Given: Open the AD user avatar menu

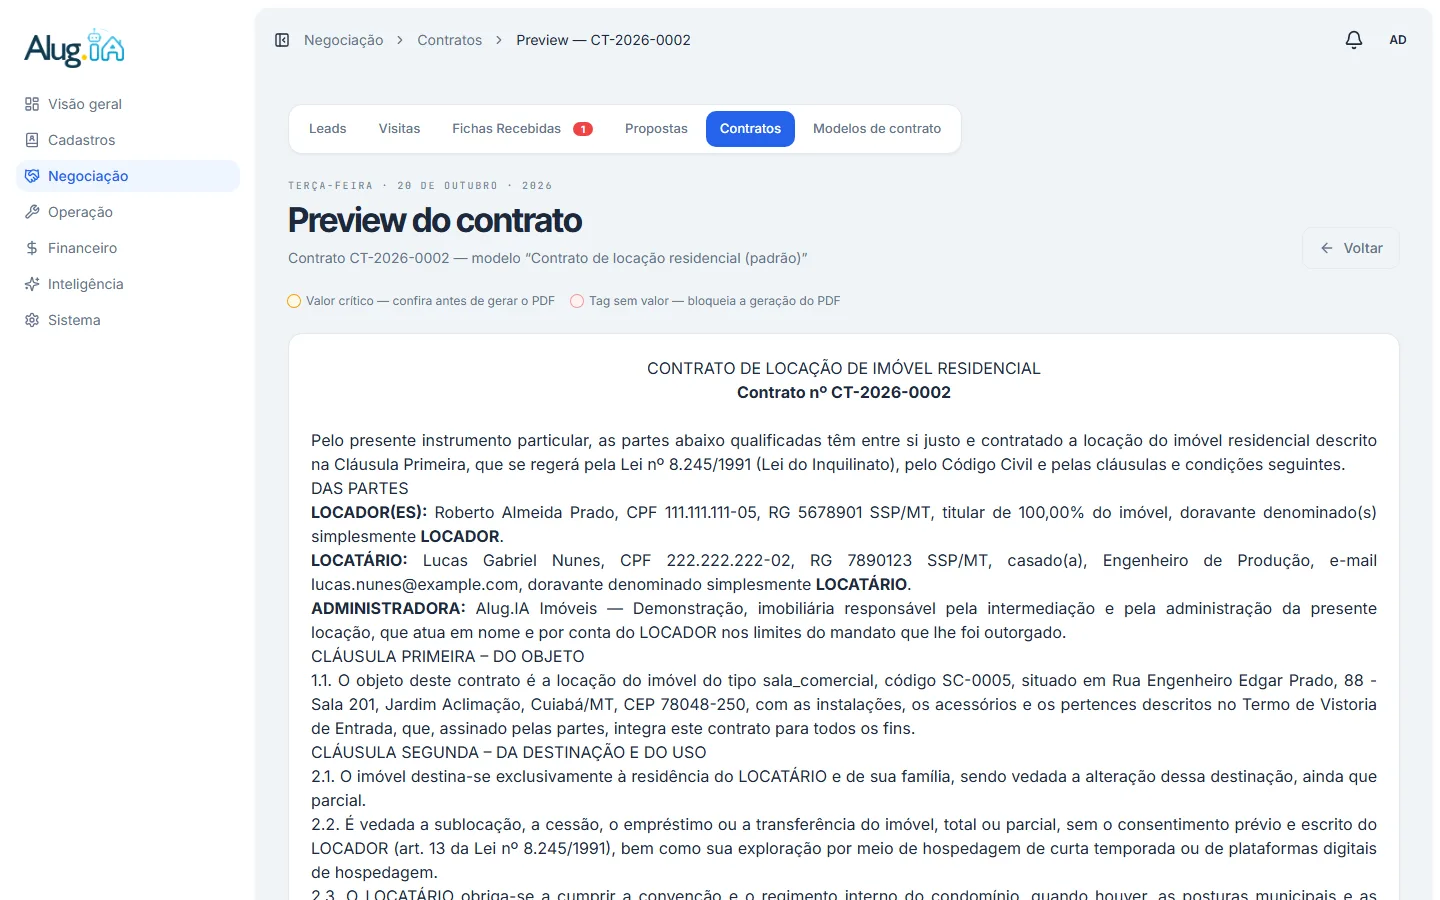Looking at the screenshot, I should pyautogui.click(x=1398, y=40).
